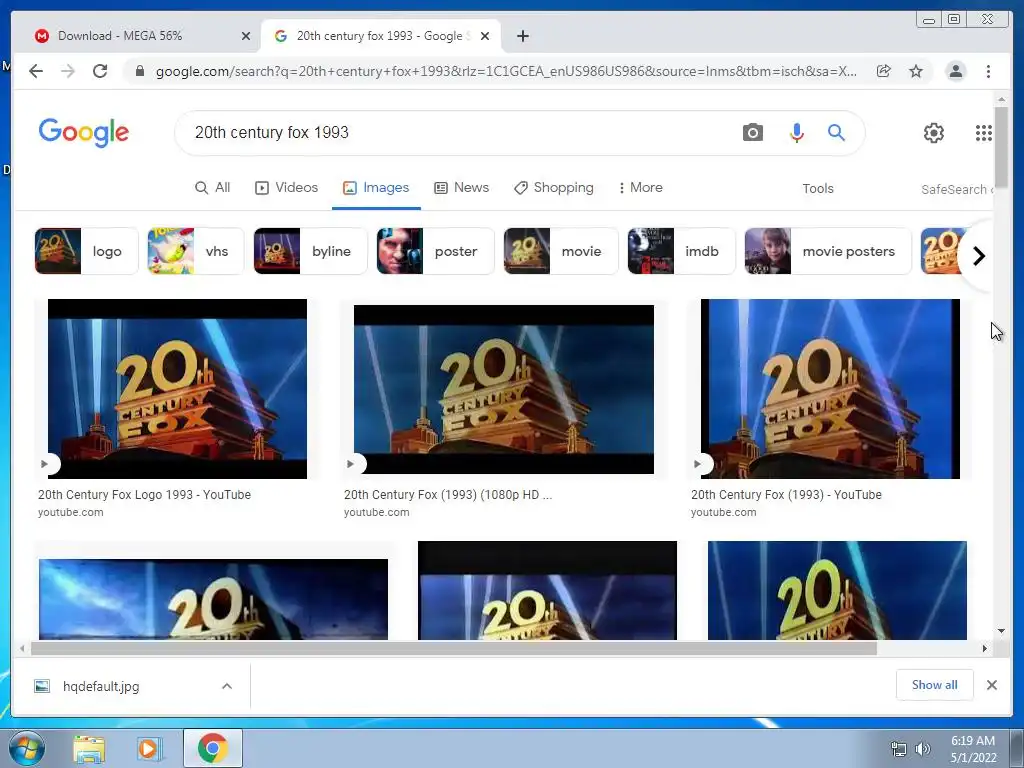
Task: Close the 20th century fox Google tab
Action: tap(485, 36)
